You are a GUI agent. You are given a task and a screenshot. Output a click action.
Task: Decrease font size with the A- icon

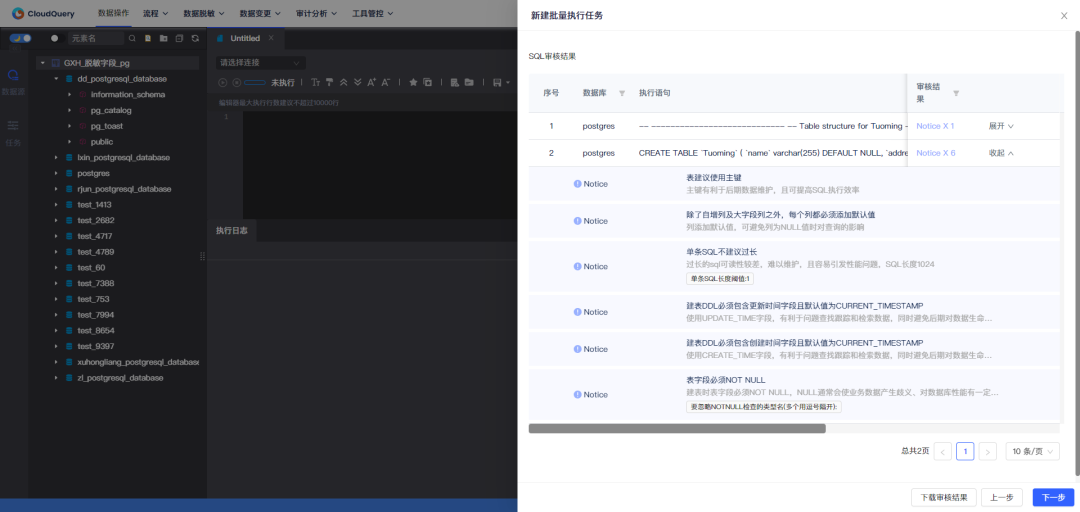point(386,82)
